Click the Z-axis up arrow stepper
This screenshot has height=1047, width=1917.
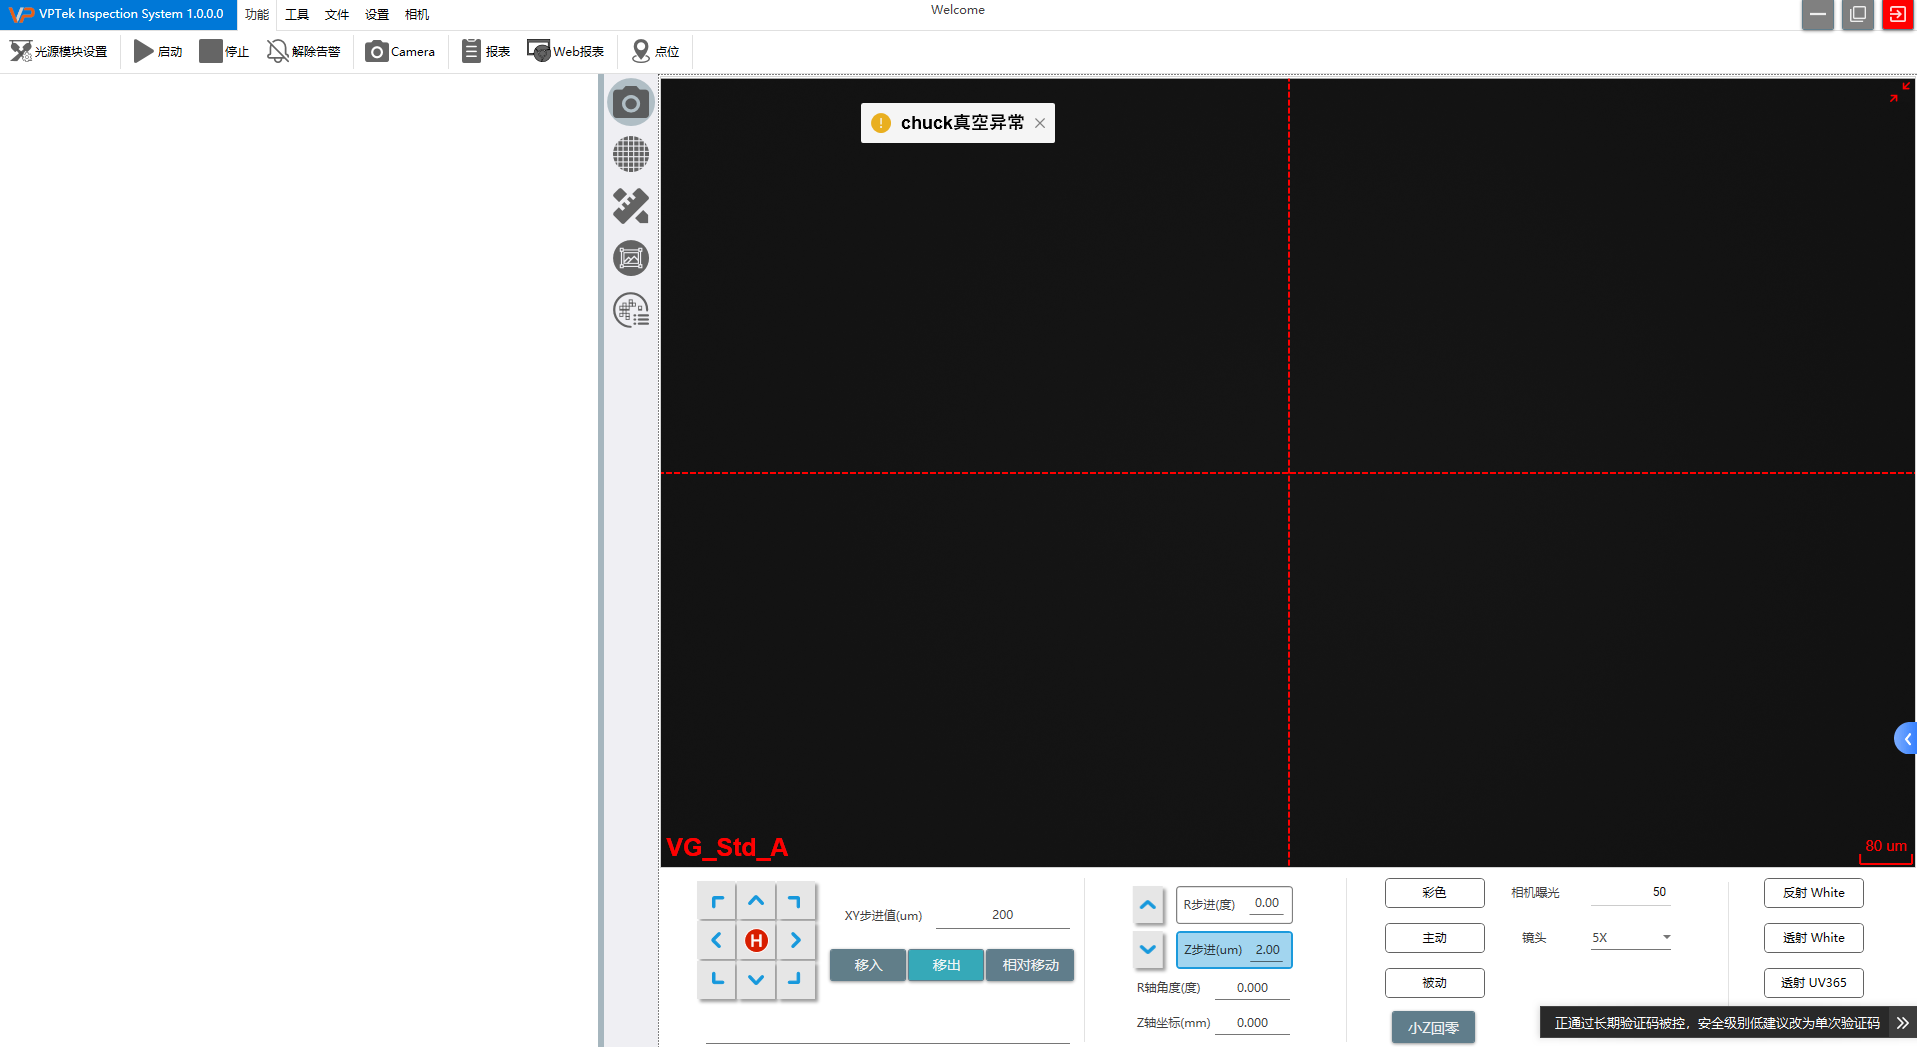tap(1148, 905)
